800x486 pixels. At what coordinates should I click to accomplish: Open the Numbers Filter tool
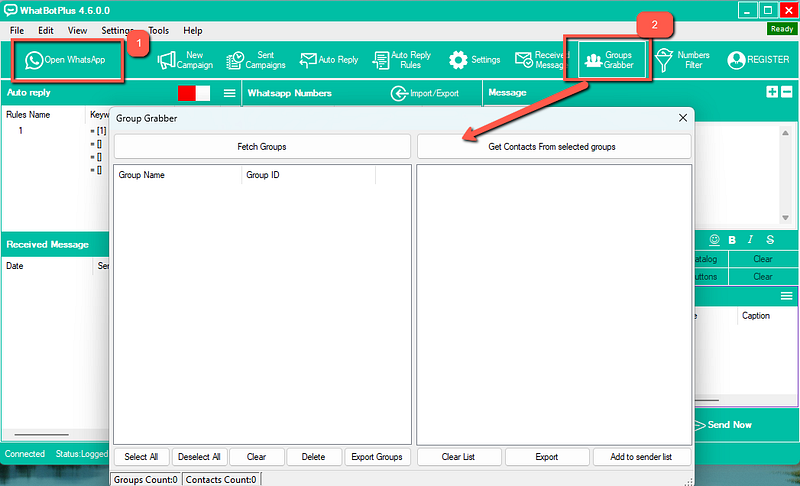pyautogui.click(x=683, y=60)
